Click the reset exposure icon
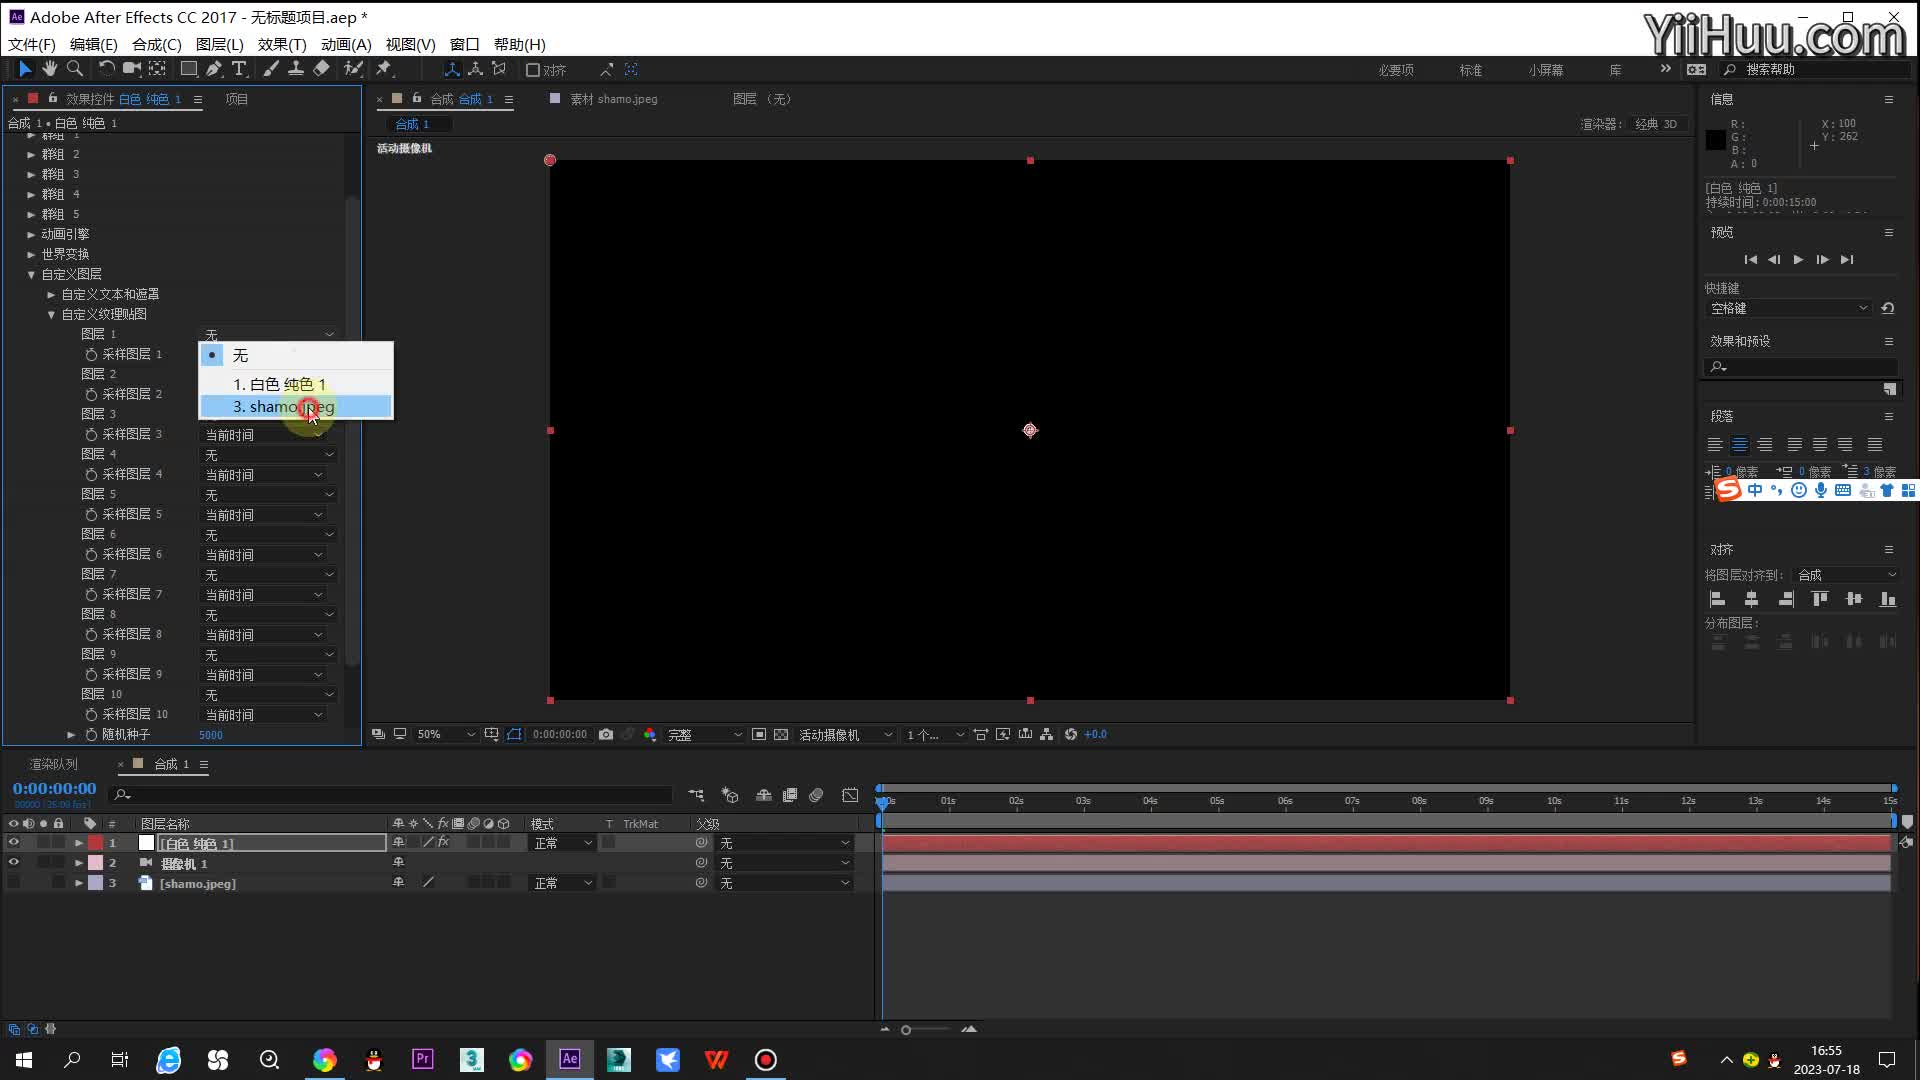The image size is (1920, 1080). coord(1071,734)
